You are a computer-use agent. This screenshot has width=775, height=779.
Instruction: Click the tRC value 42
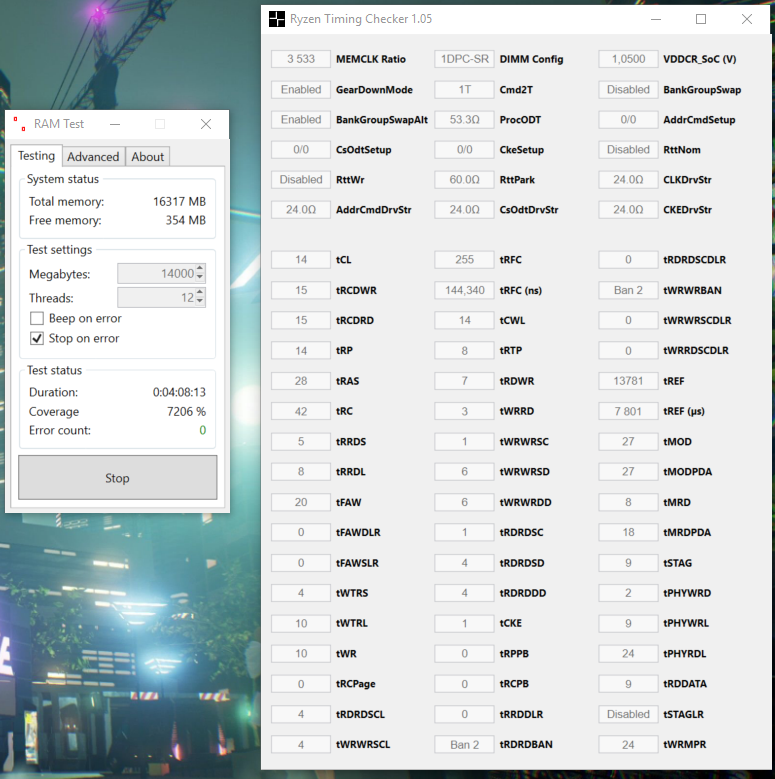tap(301, 411)
